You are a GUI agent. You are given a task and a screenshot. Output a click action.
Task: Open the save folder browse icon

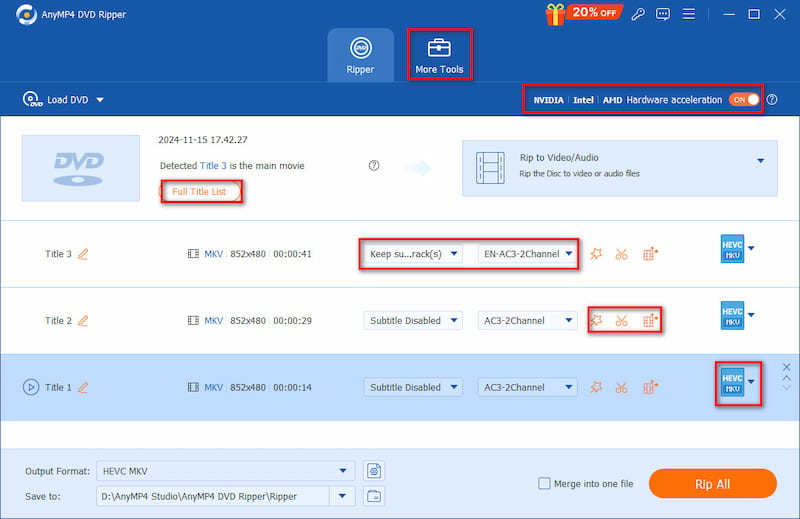tap(374, 496)
